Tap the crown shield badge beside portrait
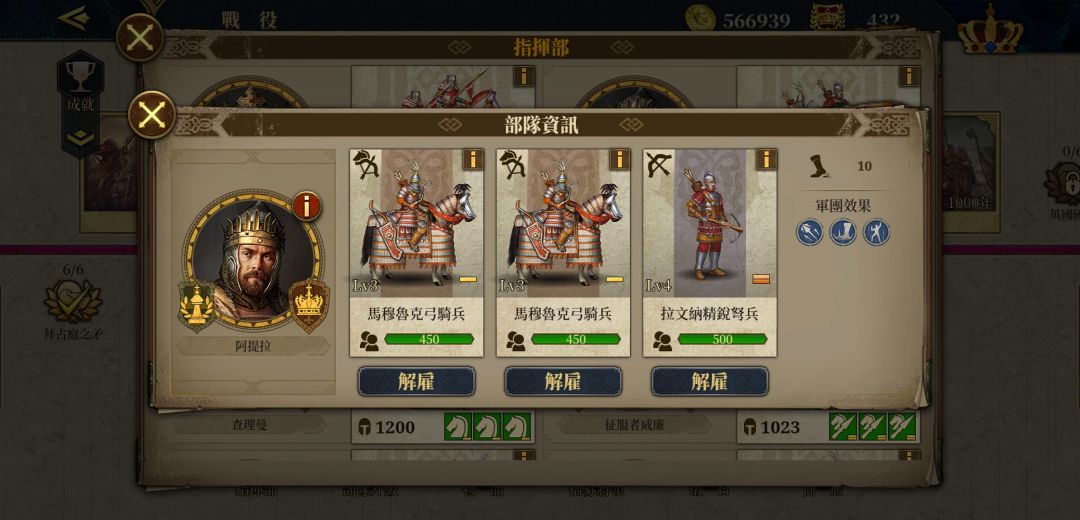The image size is (1080, 520). [x=309, y=306]
